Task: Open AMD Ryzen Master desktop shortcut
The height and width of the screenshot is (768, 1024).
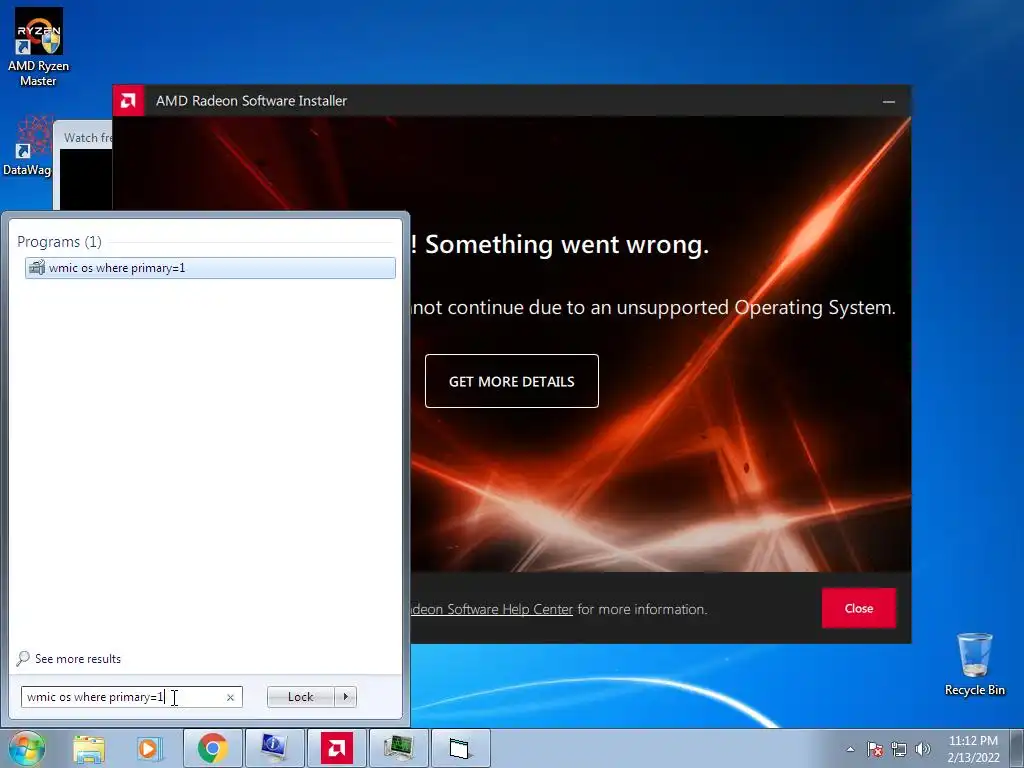Action: [x=38, y=47]
